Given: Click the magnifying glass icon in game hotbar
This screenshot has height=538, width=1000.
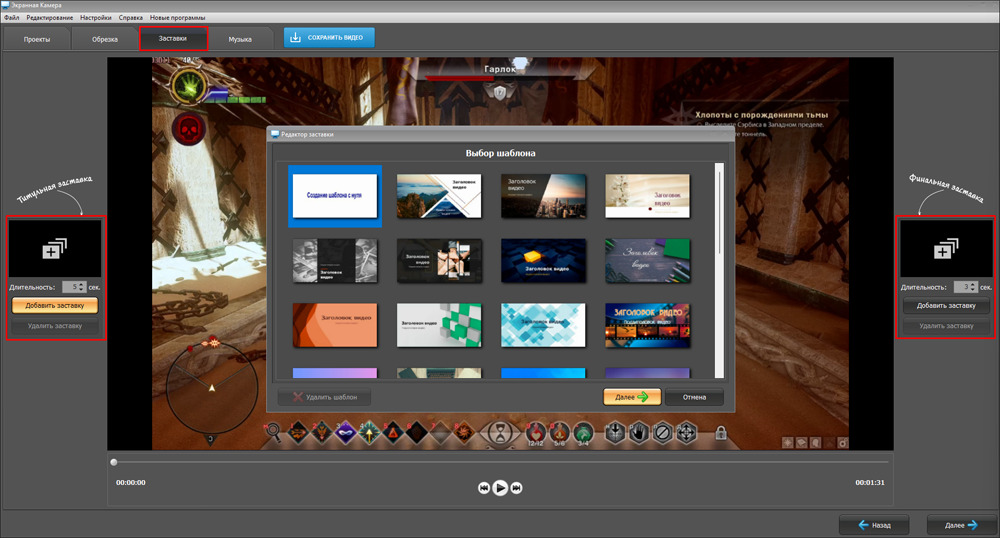Looking at the screenshot, I should [273, 432].
